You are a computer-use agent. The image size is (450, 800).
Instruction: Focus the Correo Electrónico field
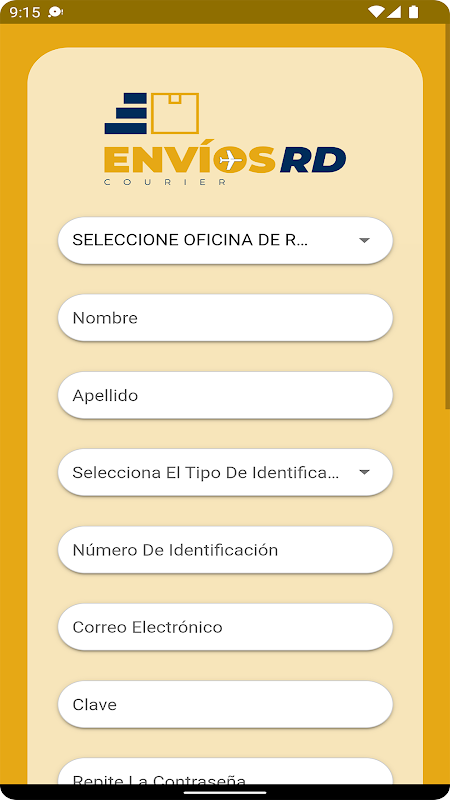pyautogui.click(x=225, y=627)
